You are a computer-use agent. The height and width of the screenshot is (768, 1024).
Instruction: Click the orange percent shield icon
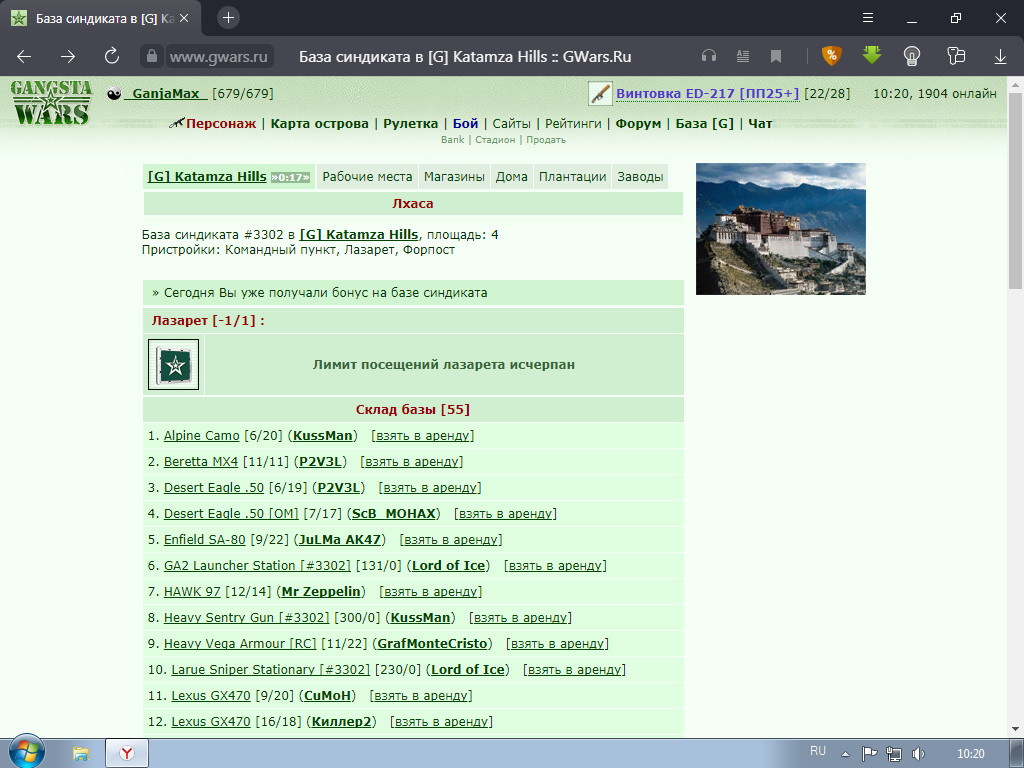(x=831, y=56)
